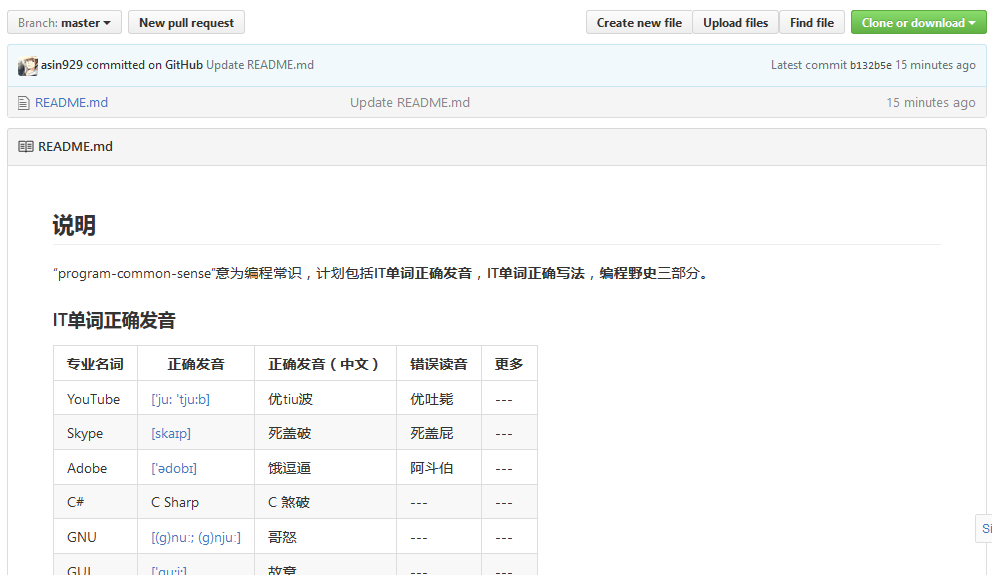Open the Branch: master dropdown
Viewport: 992px width, 575px height.
pyautogui.click(x=64, y=23)
